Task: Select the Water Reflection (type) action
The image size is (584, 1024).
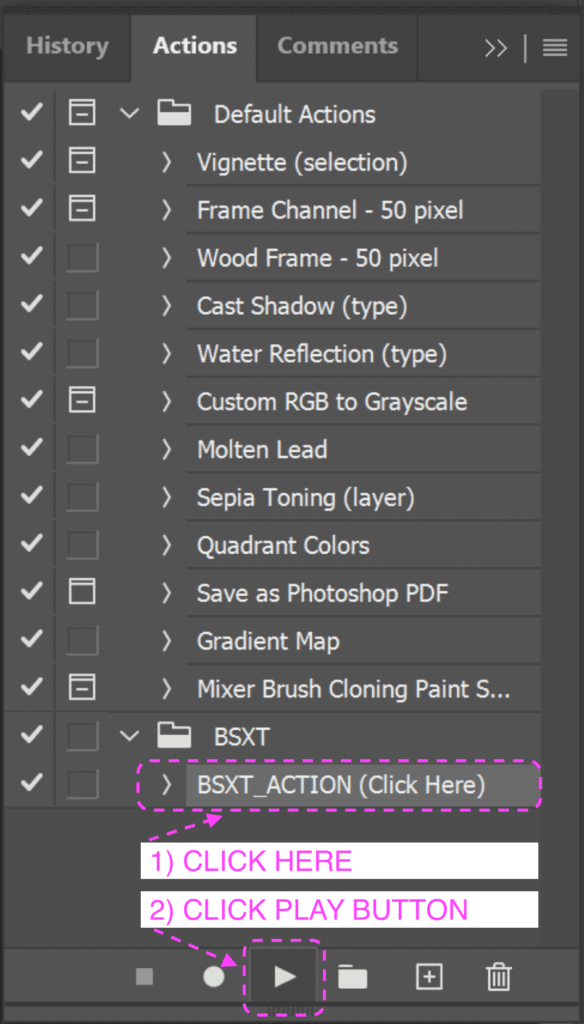Action: coord(363,353)
